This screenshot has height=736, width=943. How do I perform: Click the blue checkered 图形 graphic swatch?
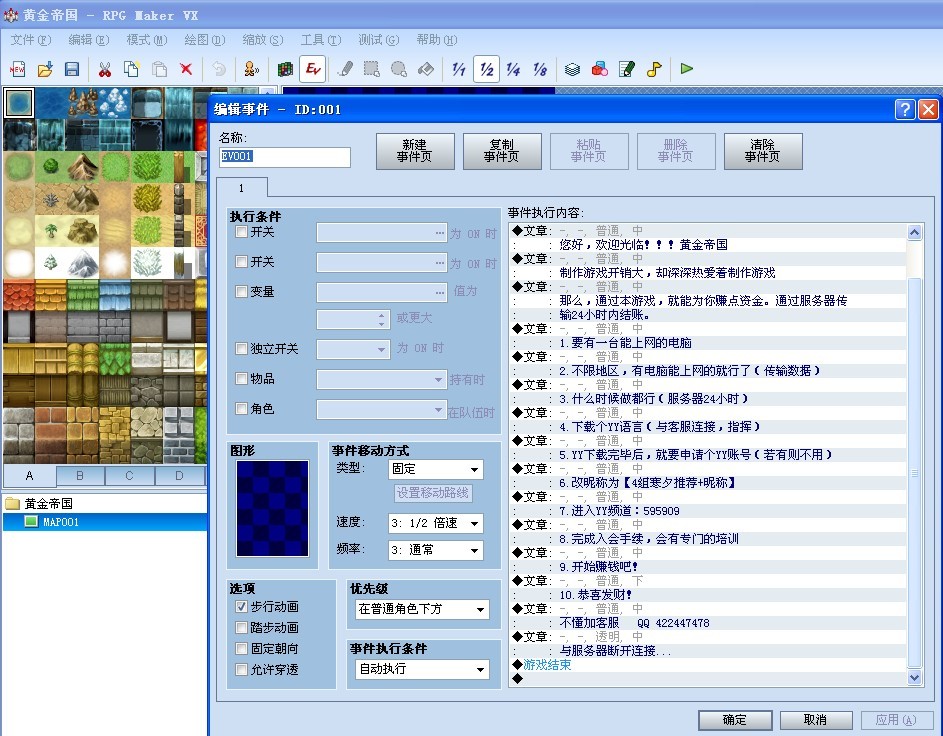pyautogui.click(x=272, y=509)
